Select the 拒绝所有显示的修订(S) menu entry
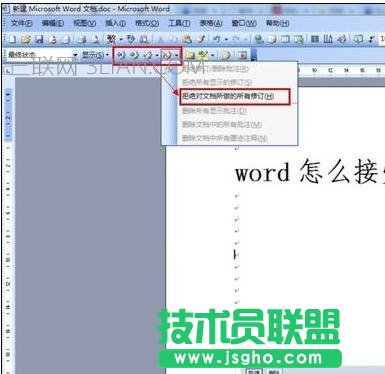This screenshot has height=374, width=385. click(x=230, y=82)
